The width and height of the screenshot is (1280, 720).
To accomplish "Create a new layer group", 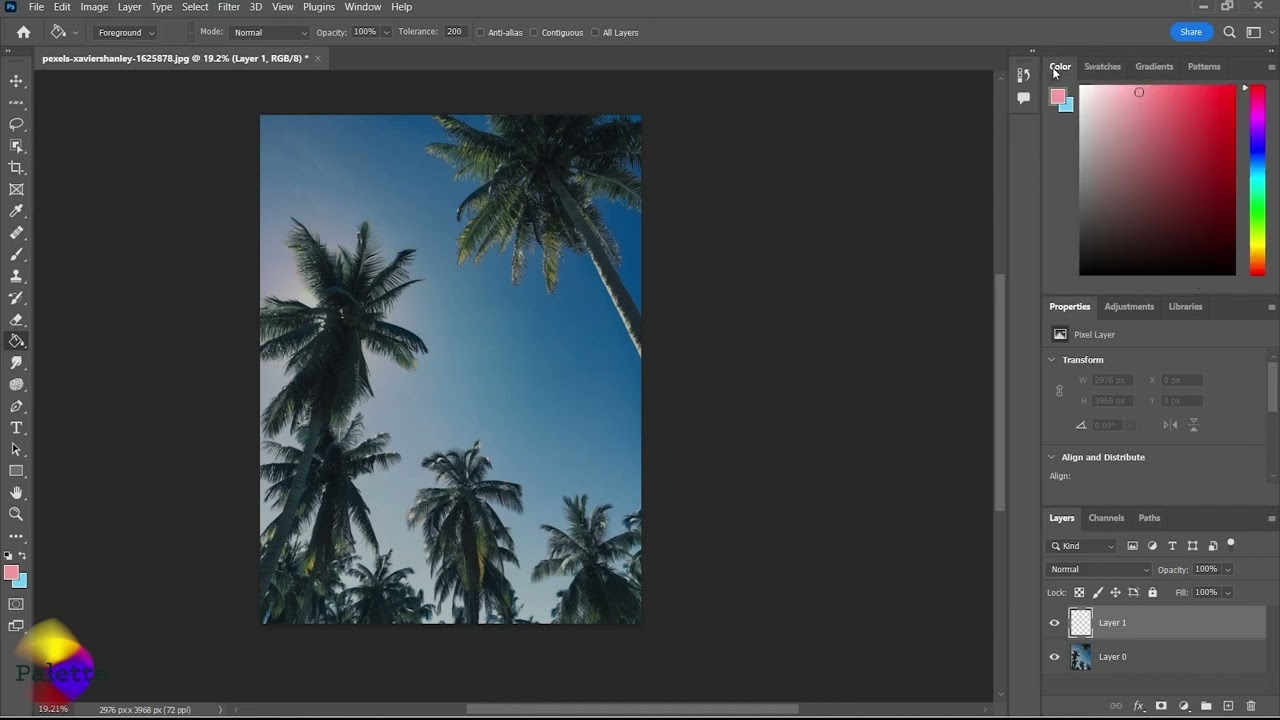I will pyautogui.click(x=1206, y=706).
